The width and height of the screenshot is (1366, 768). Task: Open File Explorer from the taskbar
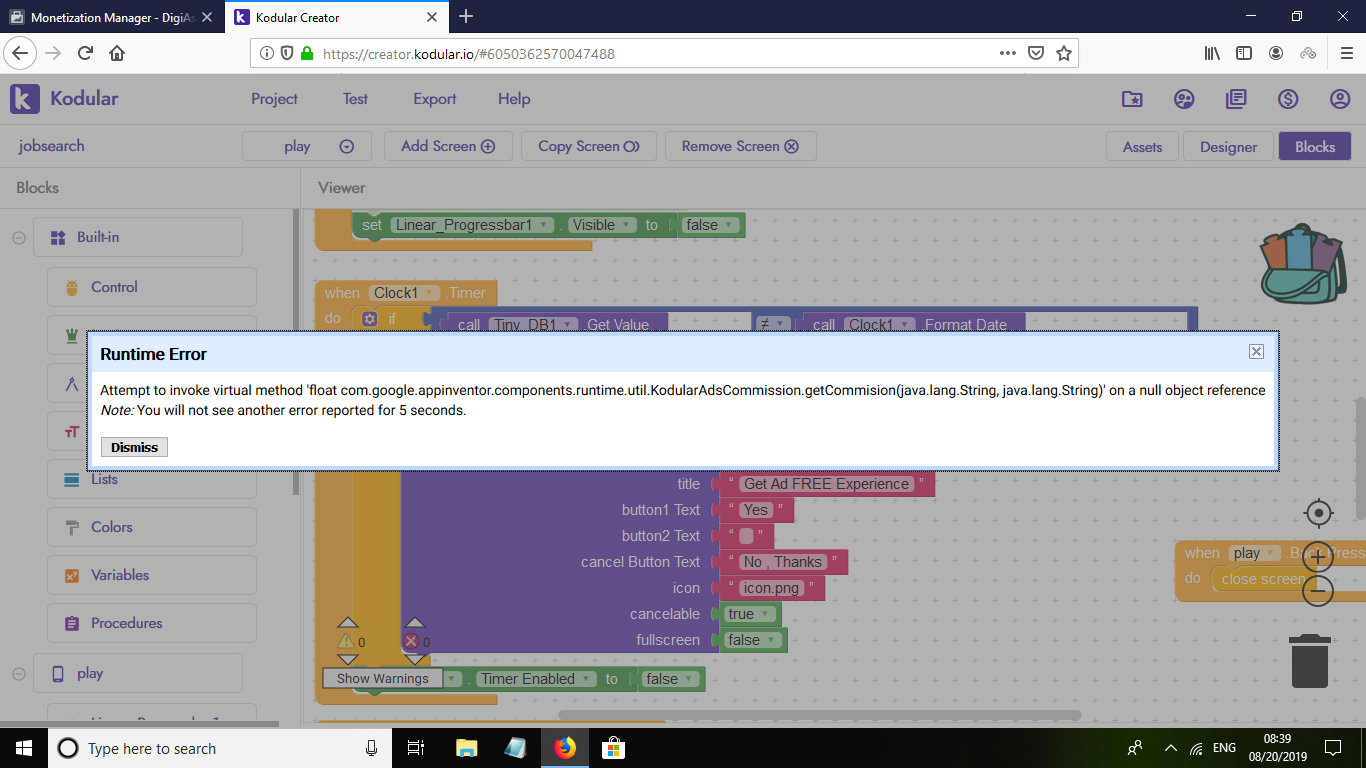(x=467, y=748)
